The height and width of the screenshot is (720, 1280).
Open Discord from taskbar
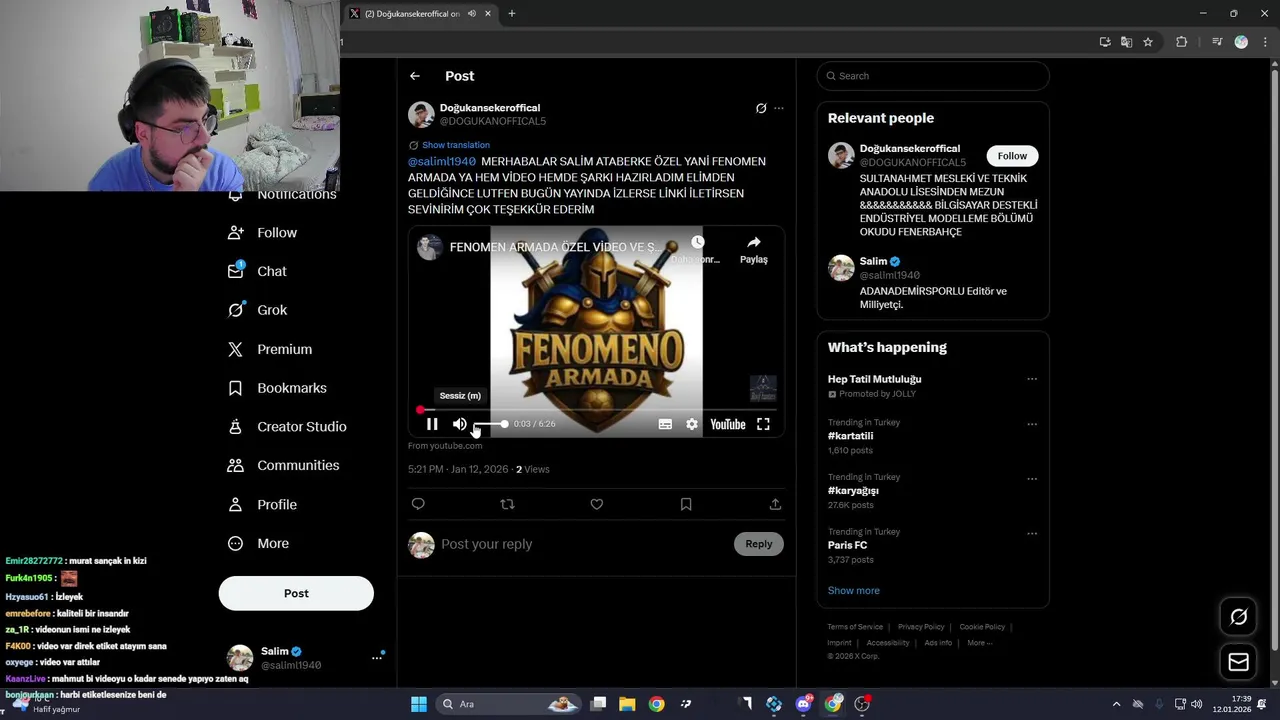[x=804, y=704]
